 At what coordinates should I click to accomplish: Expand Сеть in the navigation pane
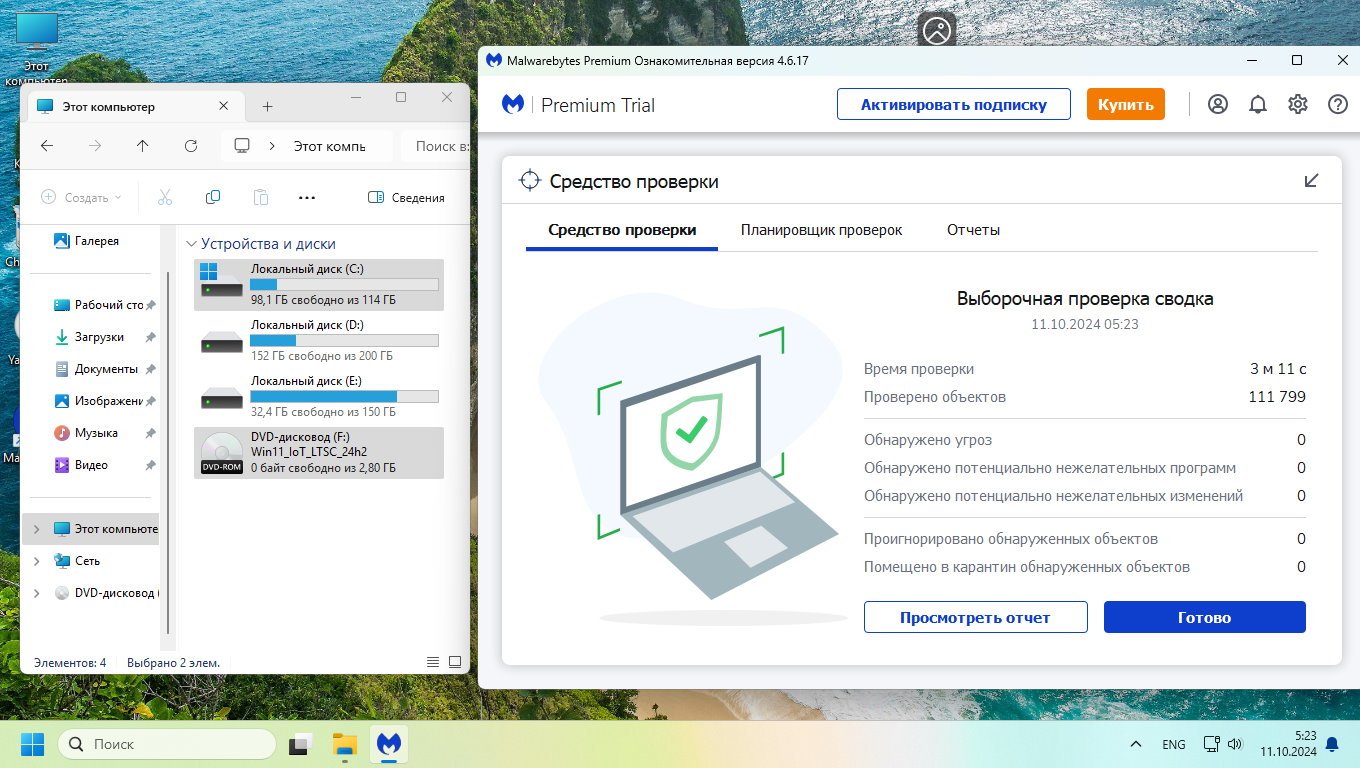pos(37,561)
